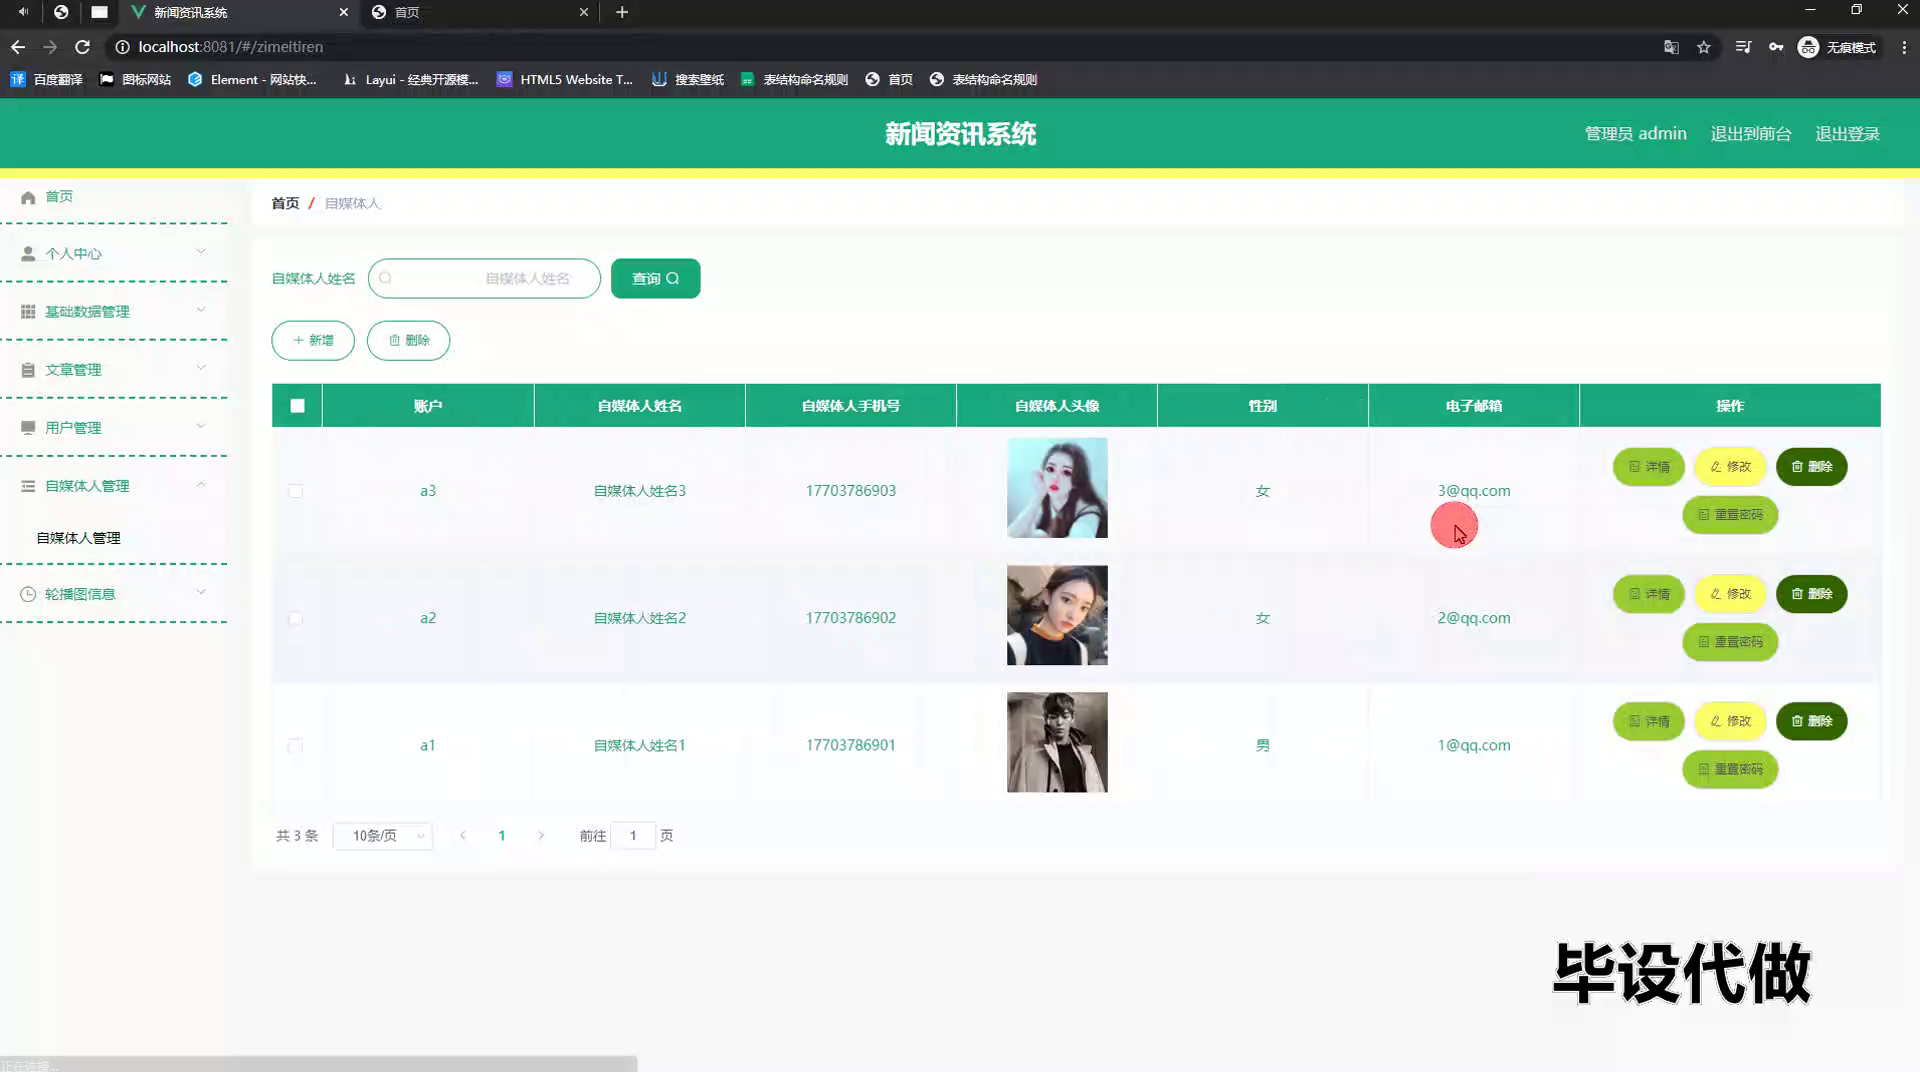Click 退出到前台 in the header
This screenshot has width=1920, height=1072.
point(1750,133)
